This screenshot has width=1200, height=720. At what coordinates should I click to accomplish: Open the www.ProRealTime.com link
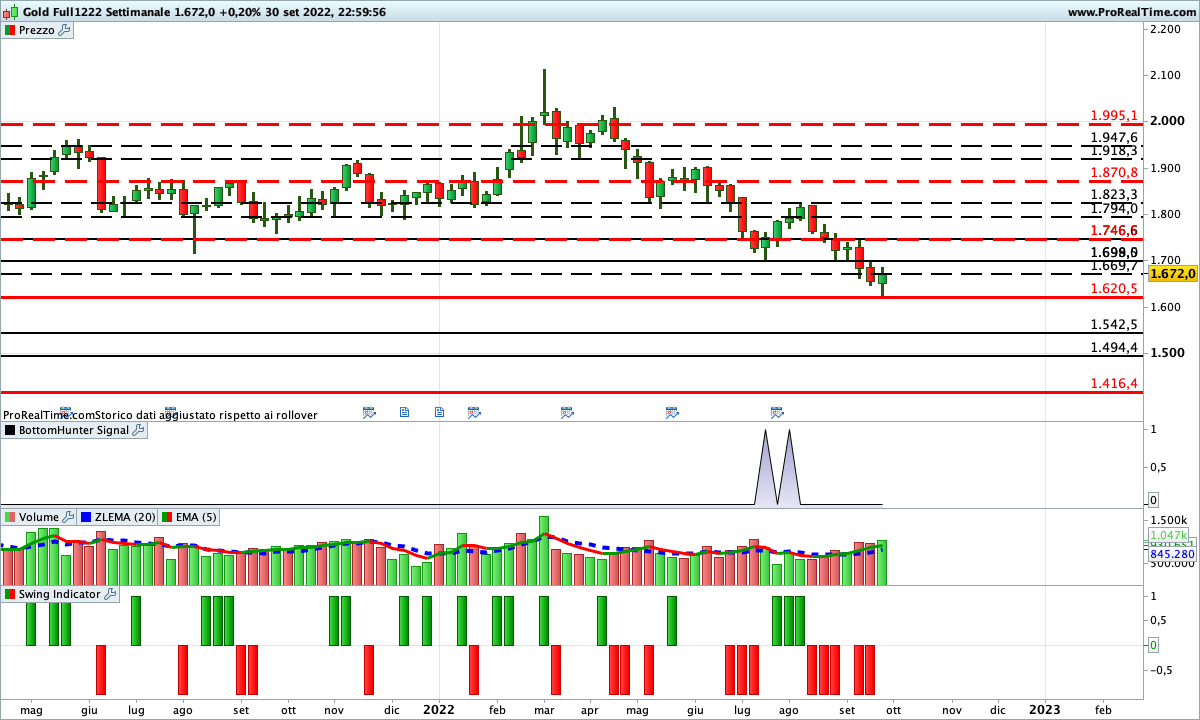pyautogui.click(x=1131, y=11)
